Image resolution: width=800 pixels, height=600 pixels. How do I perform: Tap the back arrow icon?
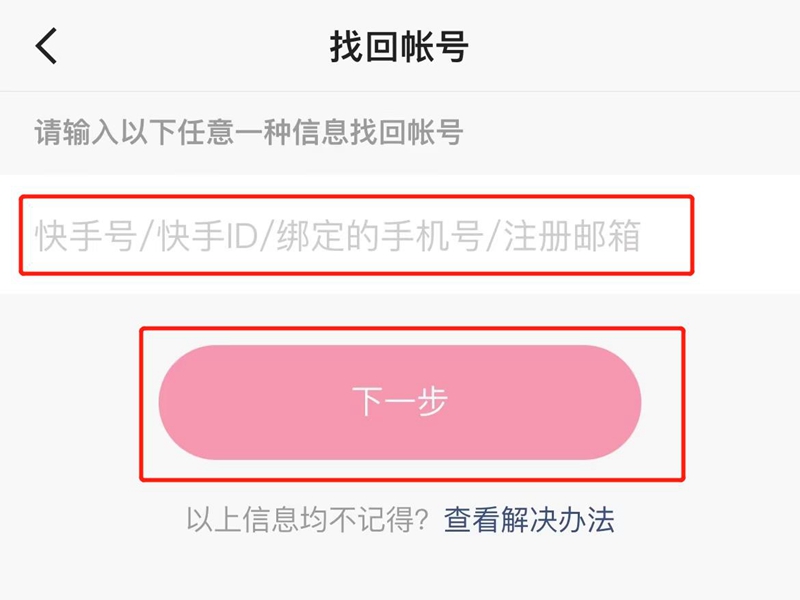(47, 46)
